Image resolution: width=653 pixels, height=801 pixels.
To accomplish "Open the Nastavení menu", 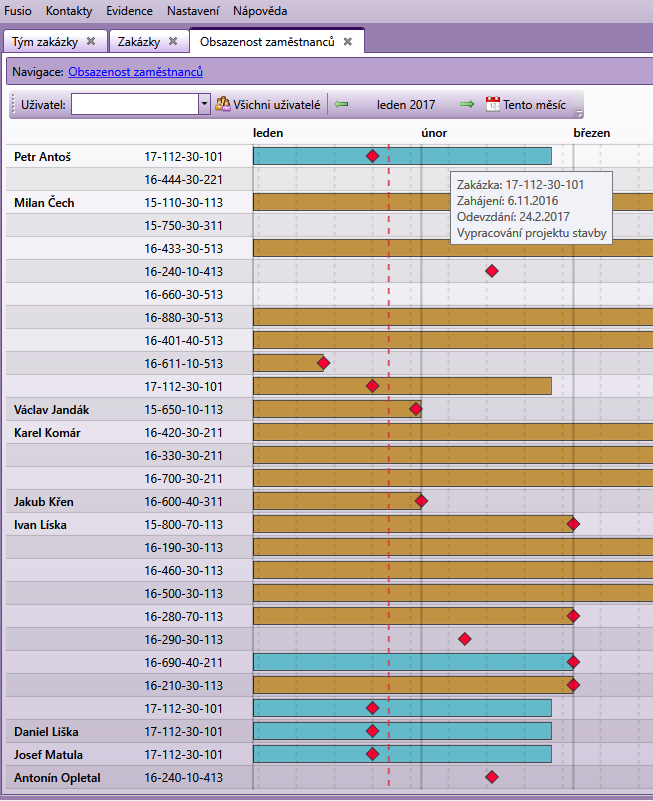I will point(193,11).
